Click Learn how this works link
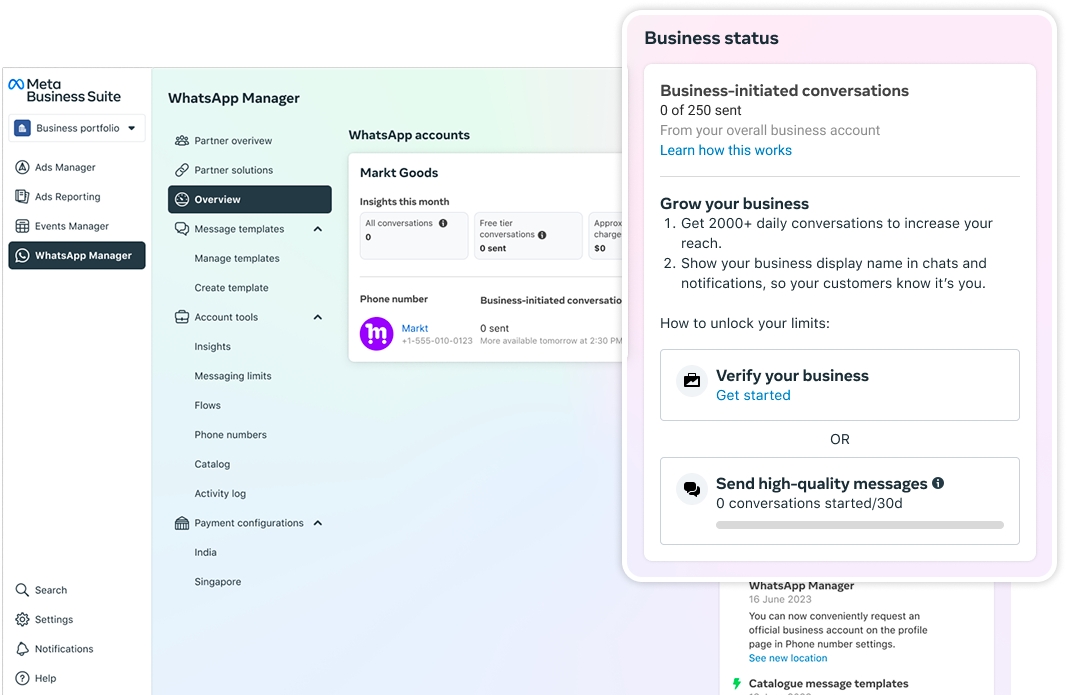 [x=725, y=150]
